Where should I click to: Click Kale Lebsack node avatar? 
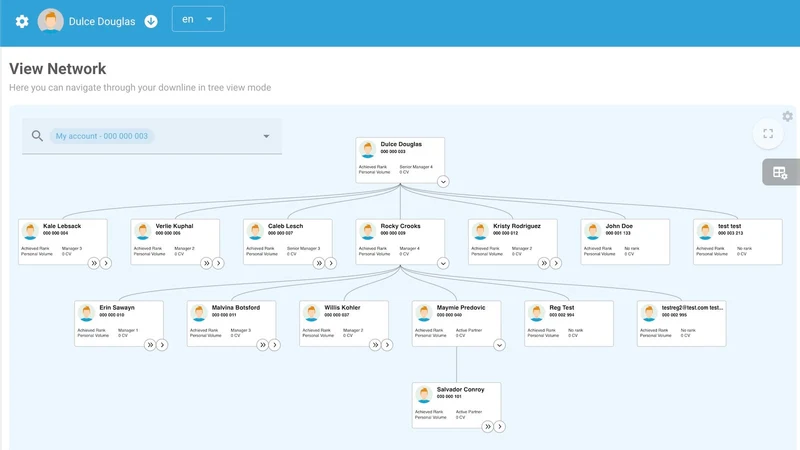30,231
